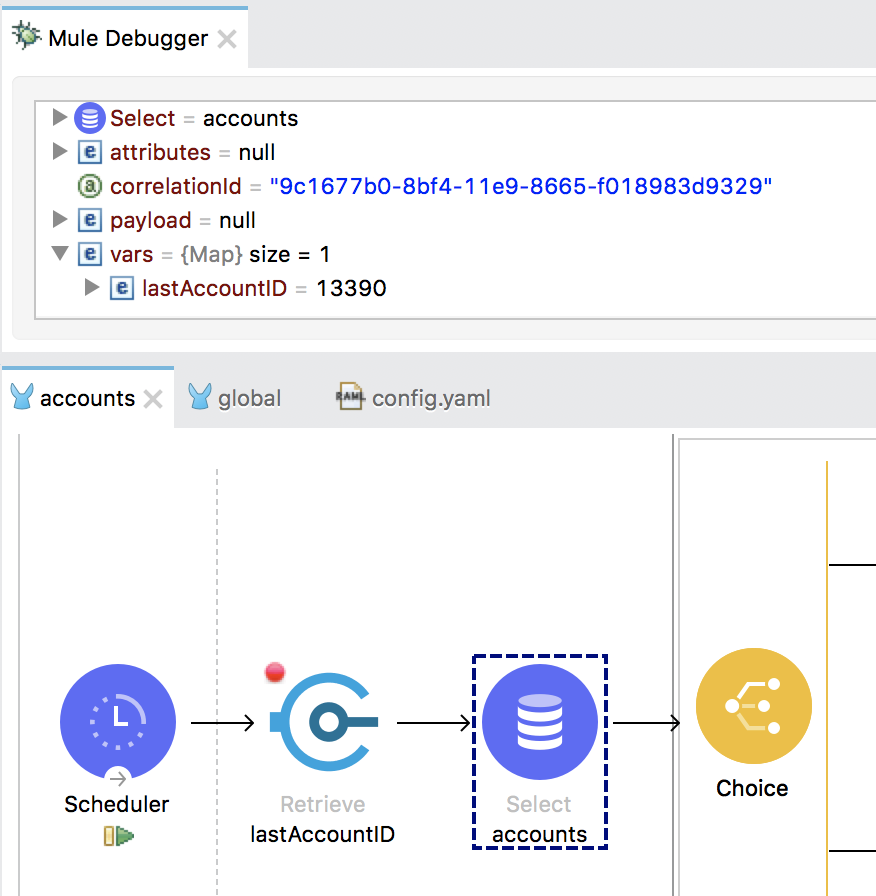Expand the Select = accounts row
The image size is (876, 896).
pyautogui.click(x=59, y=117)
